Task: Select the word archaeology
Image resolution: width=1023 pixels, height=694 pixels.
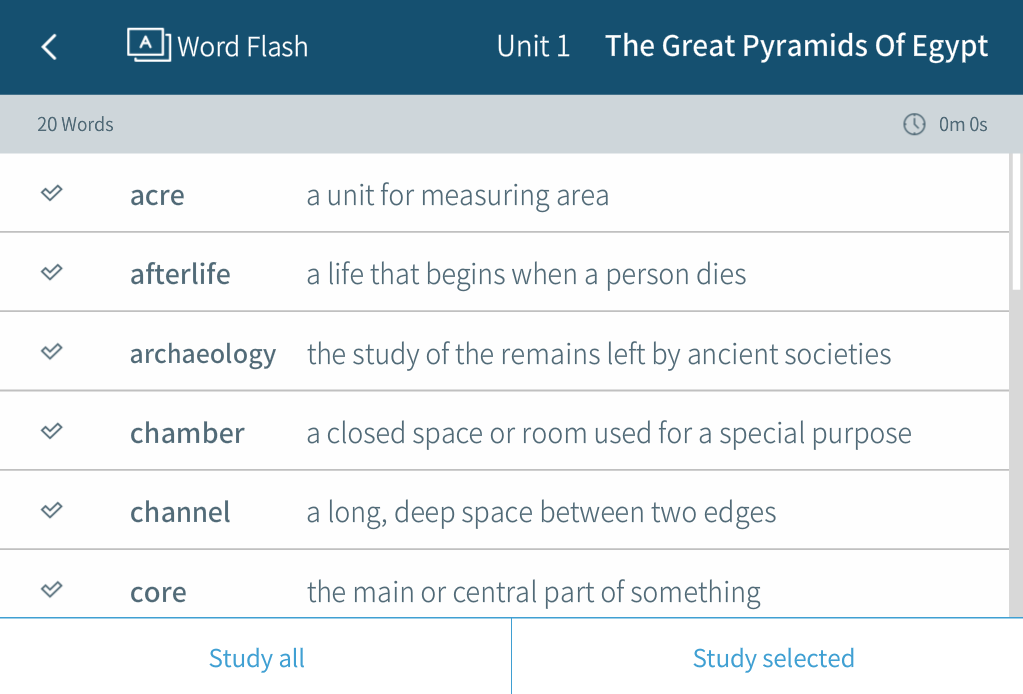Action: coord(203,354)
